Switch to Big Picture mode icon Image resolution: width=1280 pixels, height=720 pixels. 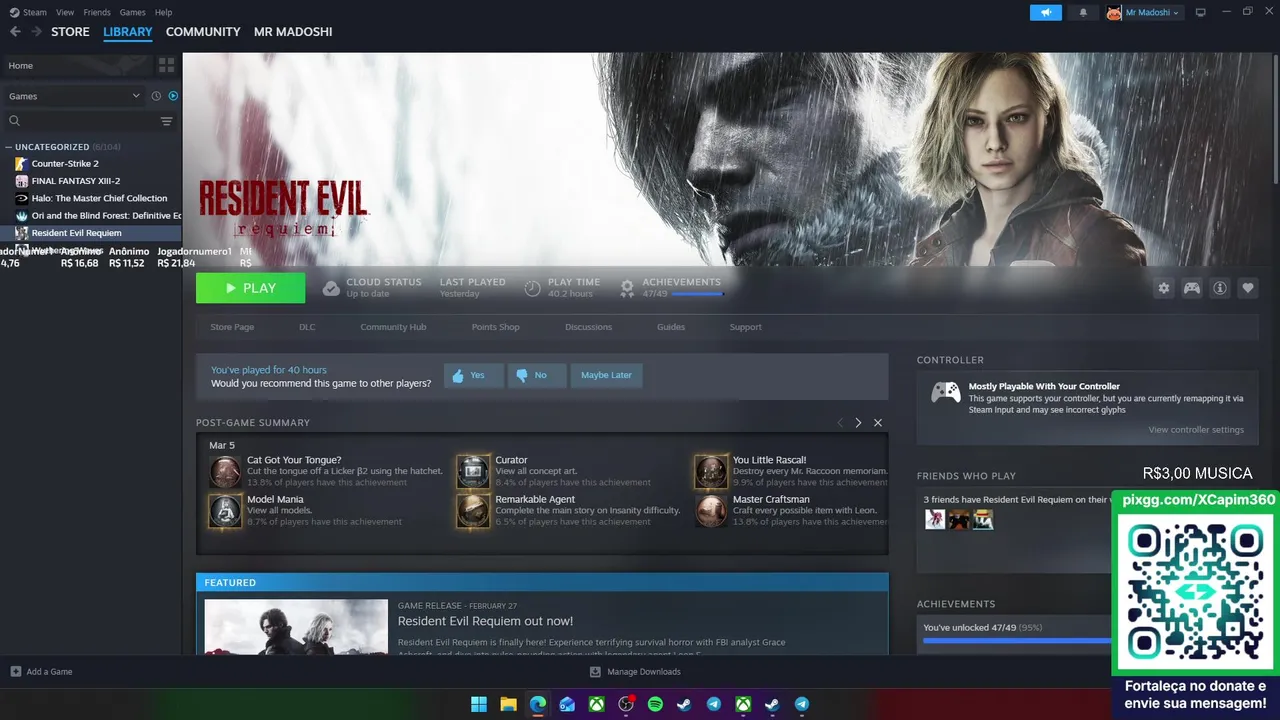point(1201,12)
